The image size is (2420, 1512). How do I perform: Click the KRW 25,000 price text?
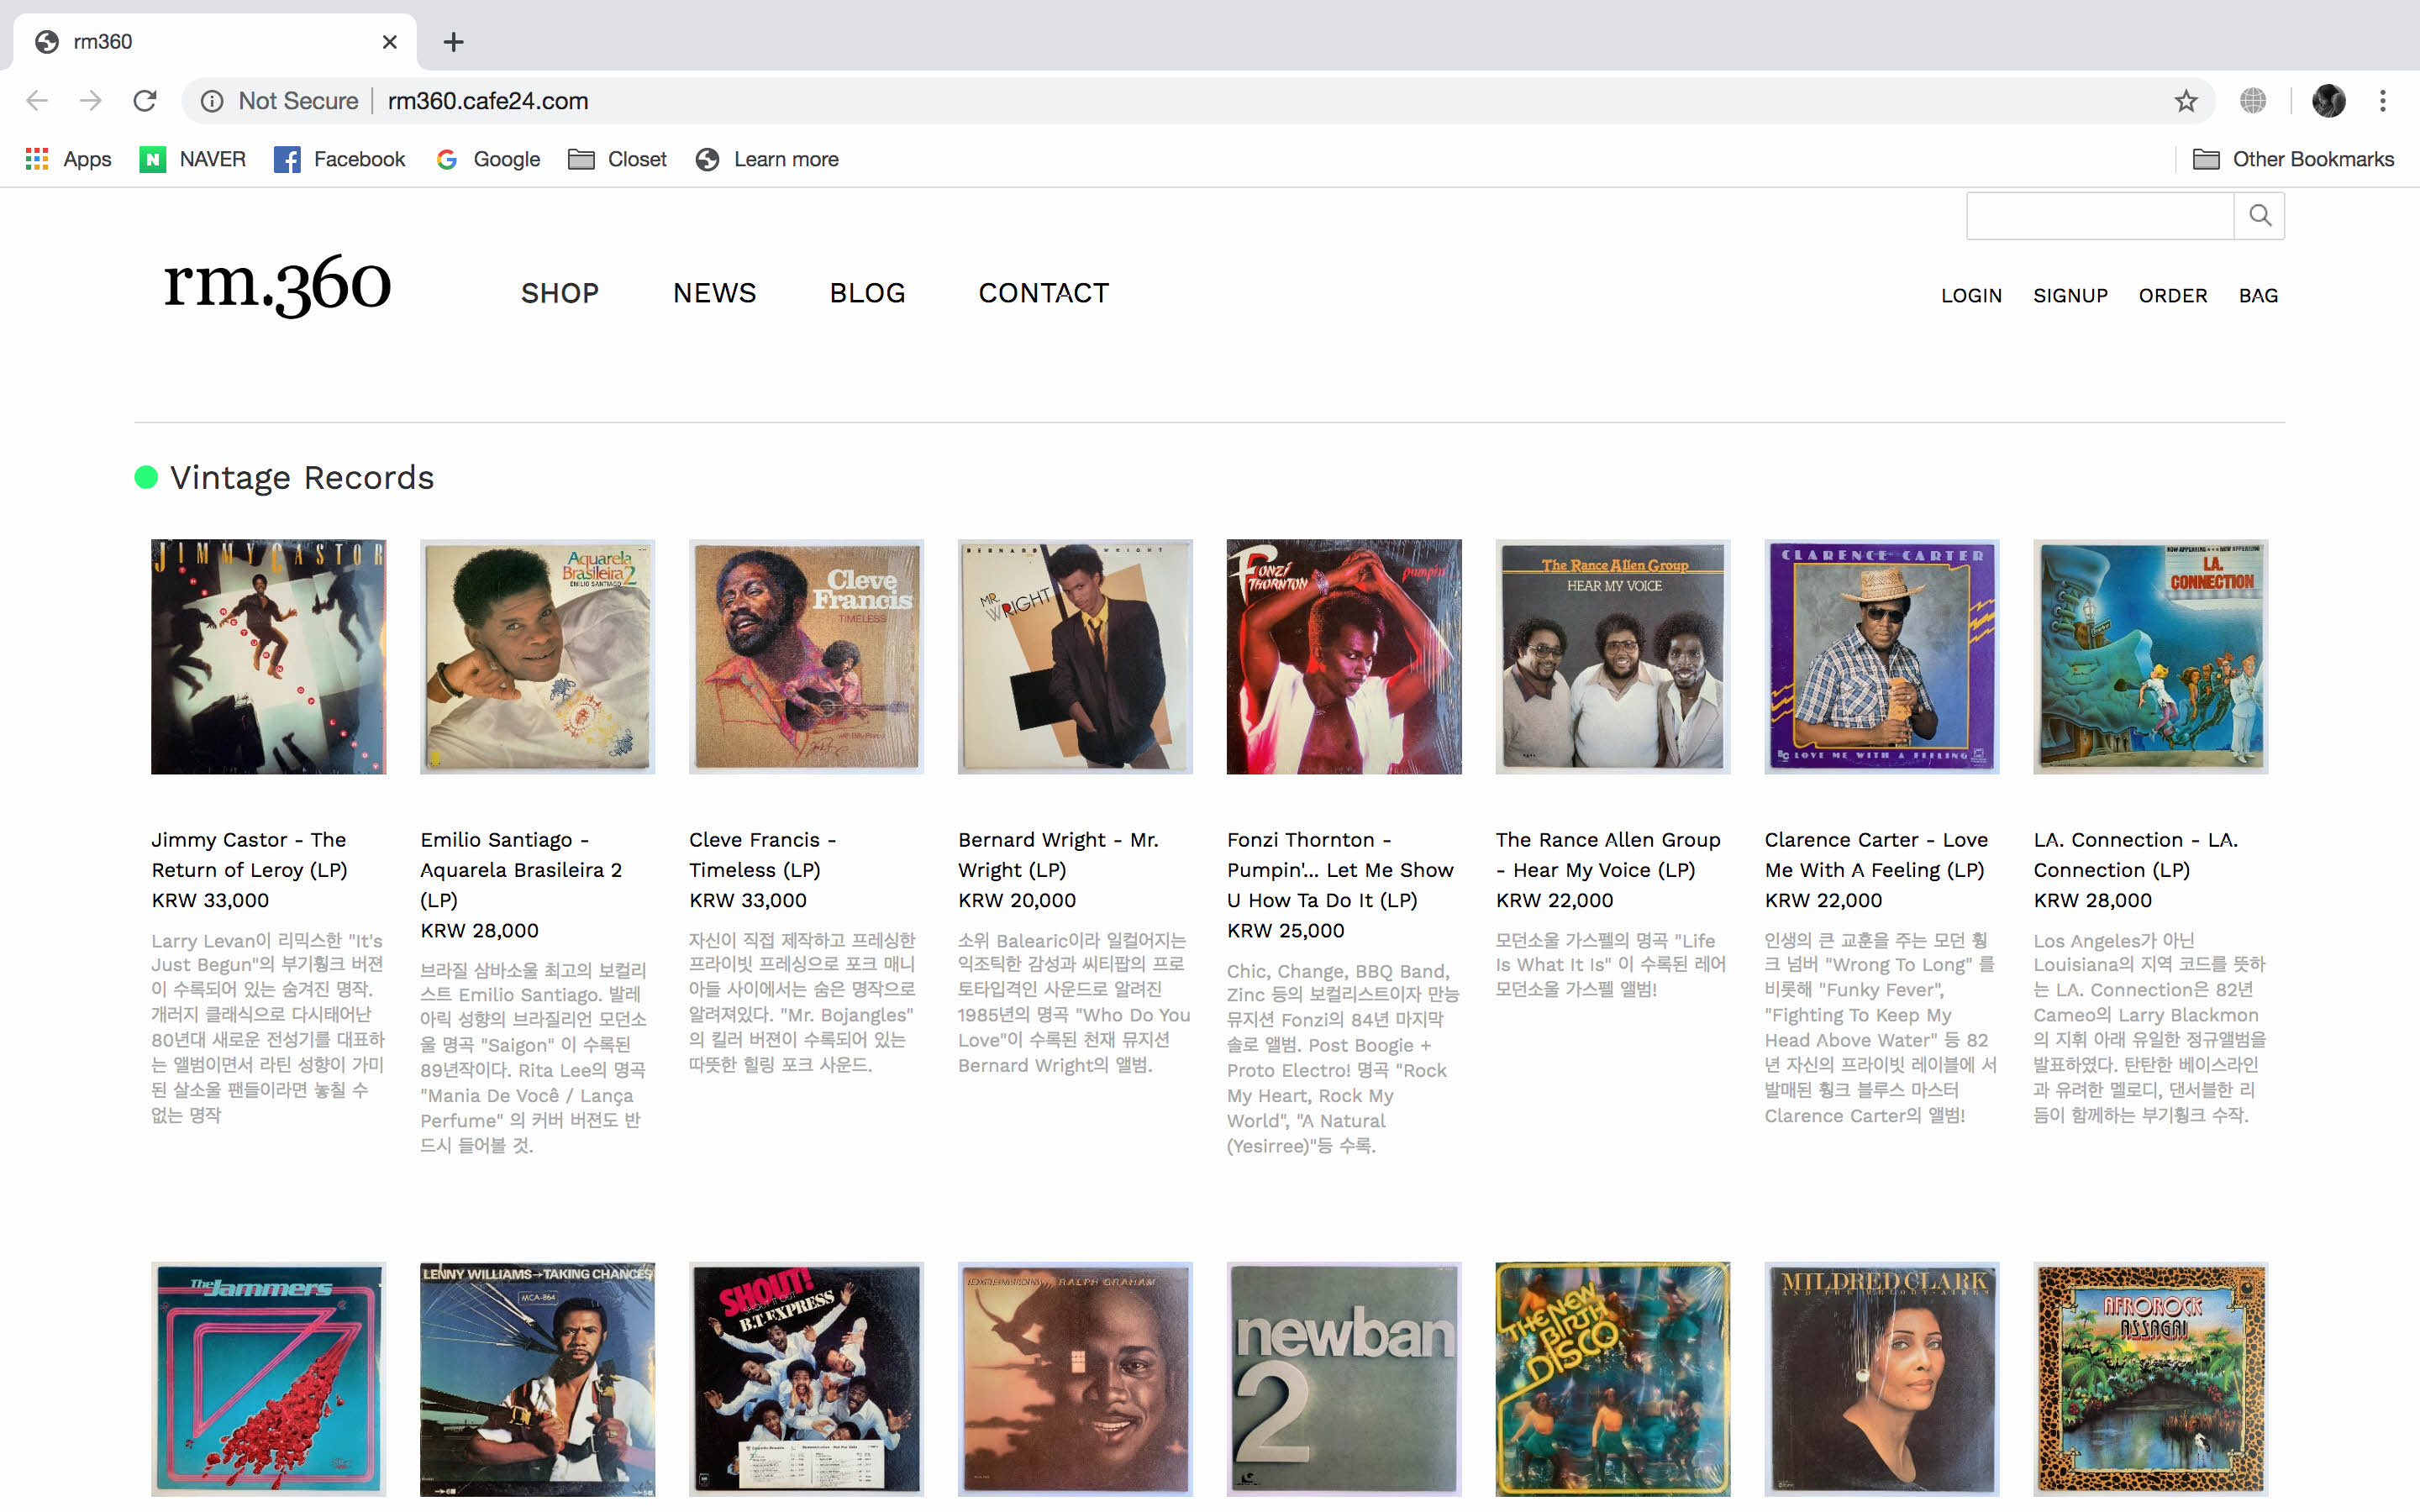tap(1286, 930)
